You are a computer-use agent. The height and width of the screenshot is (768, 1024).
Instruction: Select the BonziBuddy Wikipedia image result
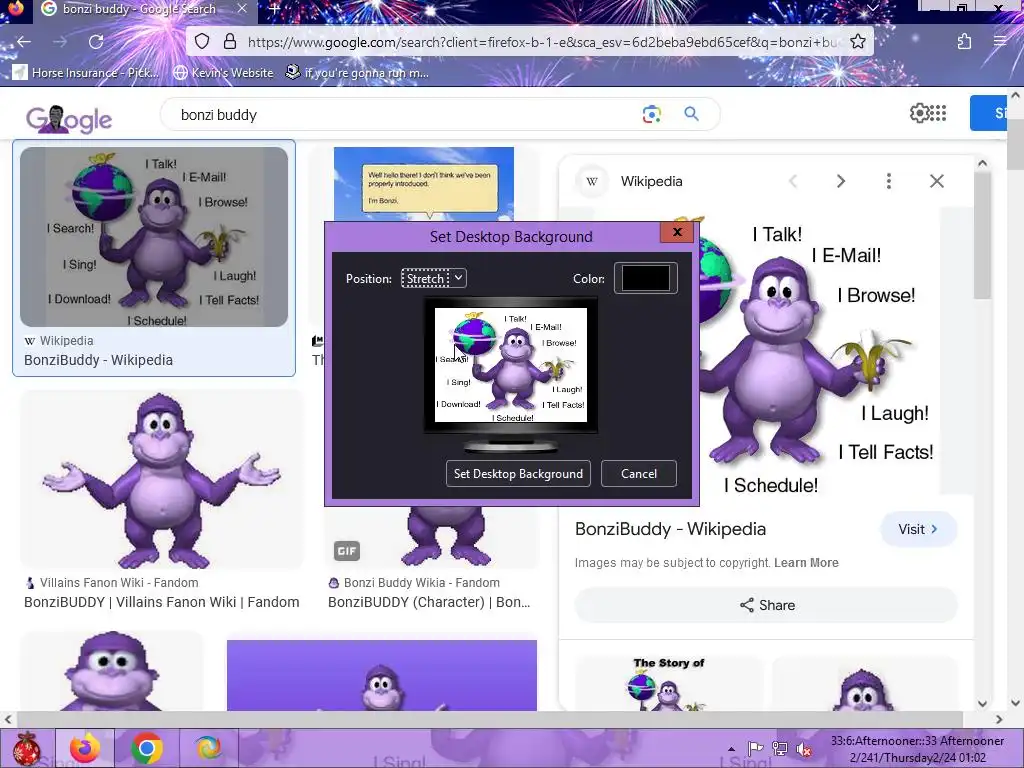pyautogui.click(x=154, y=236)
